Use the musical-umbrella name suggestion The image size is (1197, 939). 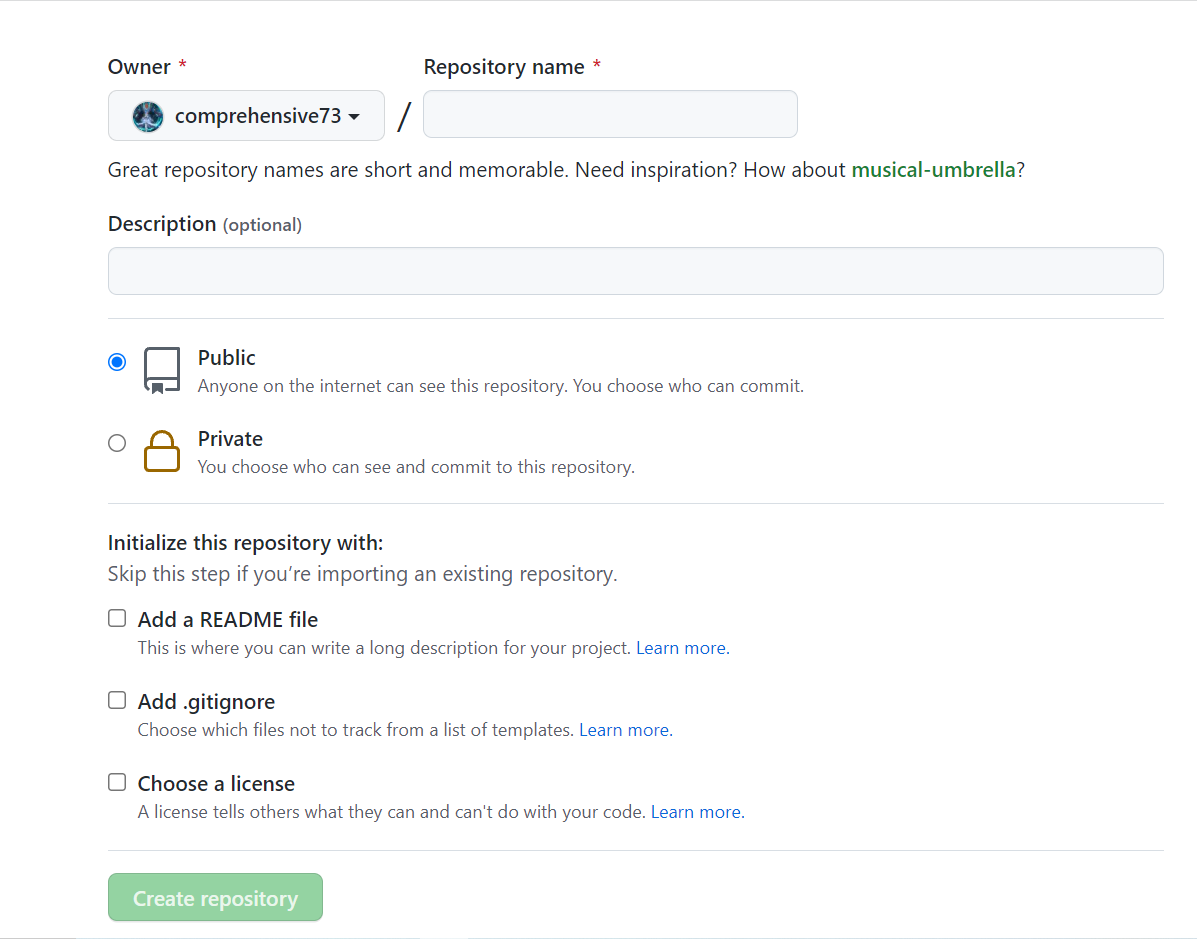[933, 170]
